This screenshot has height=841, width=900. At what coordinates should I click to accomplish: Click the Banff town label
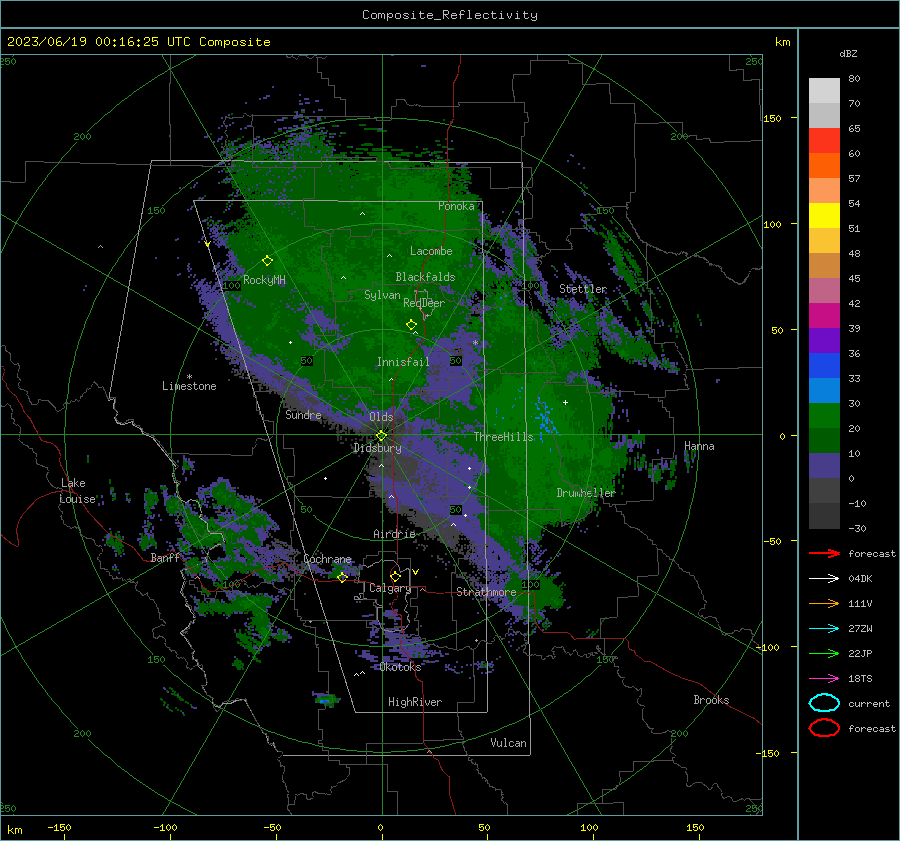[165, 558]
